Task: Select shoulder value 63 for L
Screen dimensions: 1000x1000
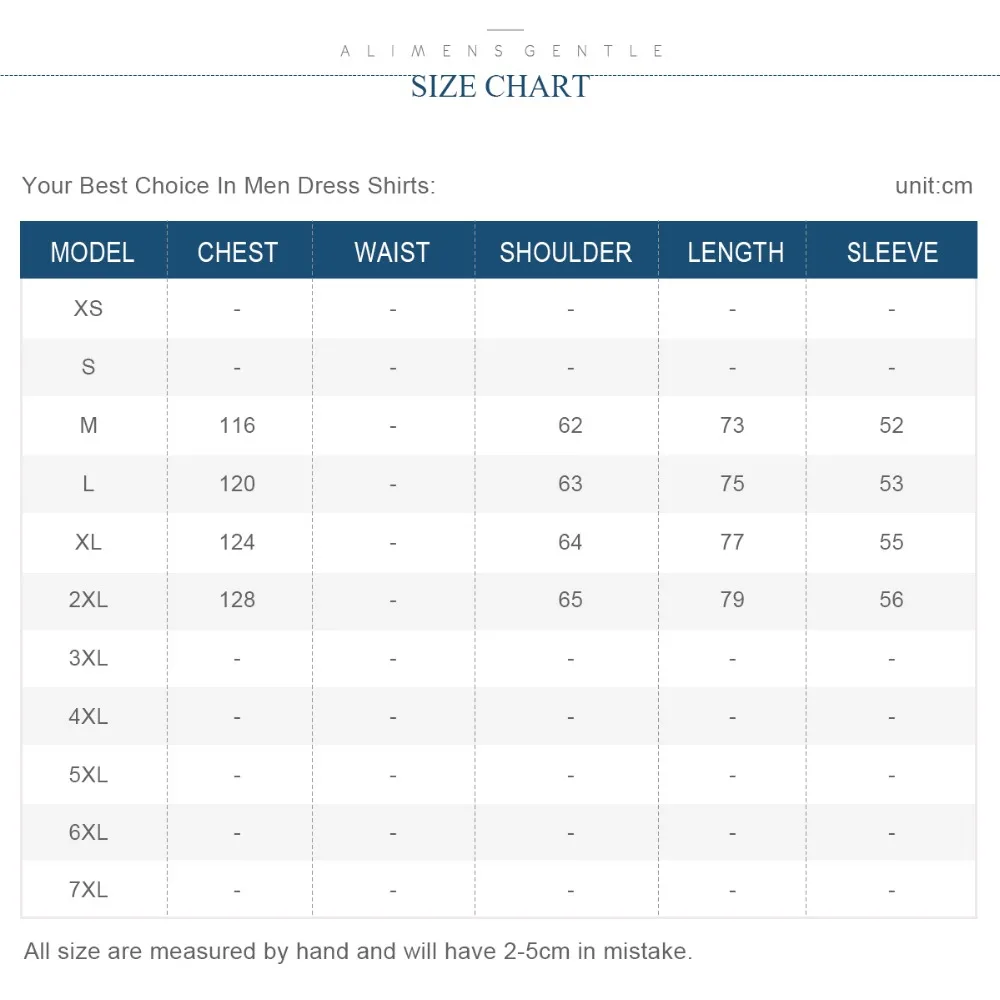Action: coord(570,483)
